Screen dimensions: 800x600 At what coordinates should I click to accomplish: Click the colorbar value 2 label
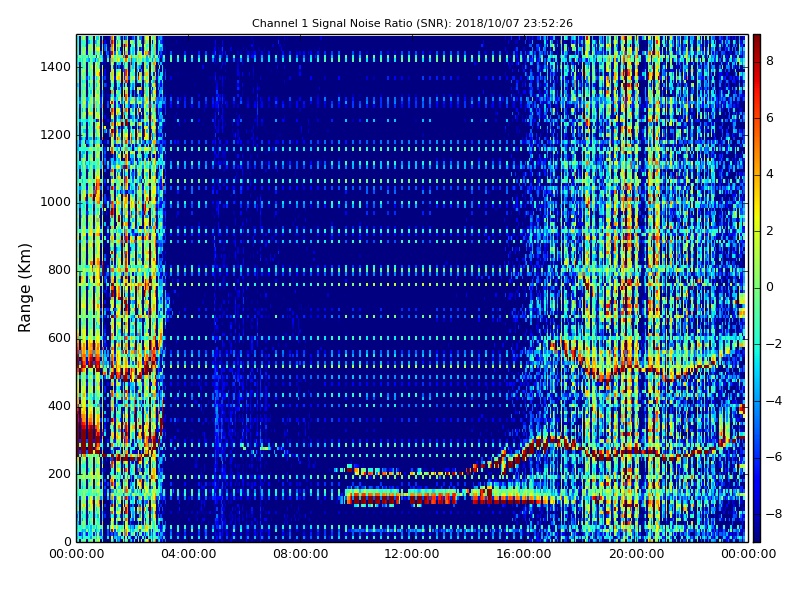tap(770, 231)
